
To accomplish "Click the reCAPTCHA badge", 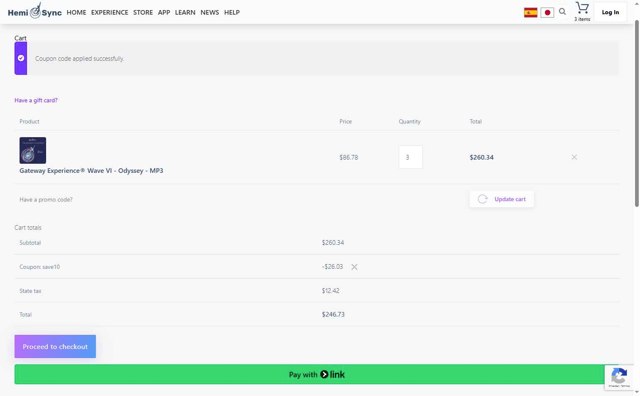I will coord(619,378).
